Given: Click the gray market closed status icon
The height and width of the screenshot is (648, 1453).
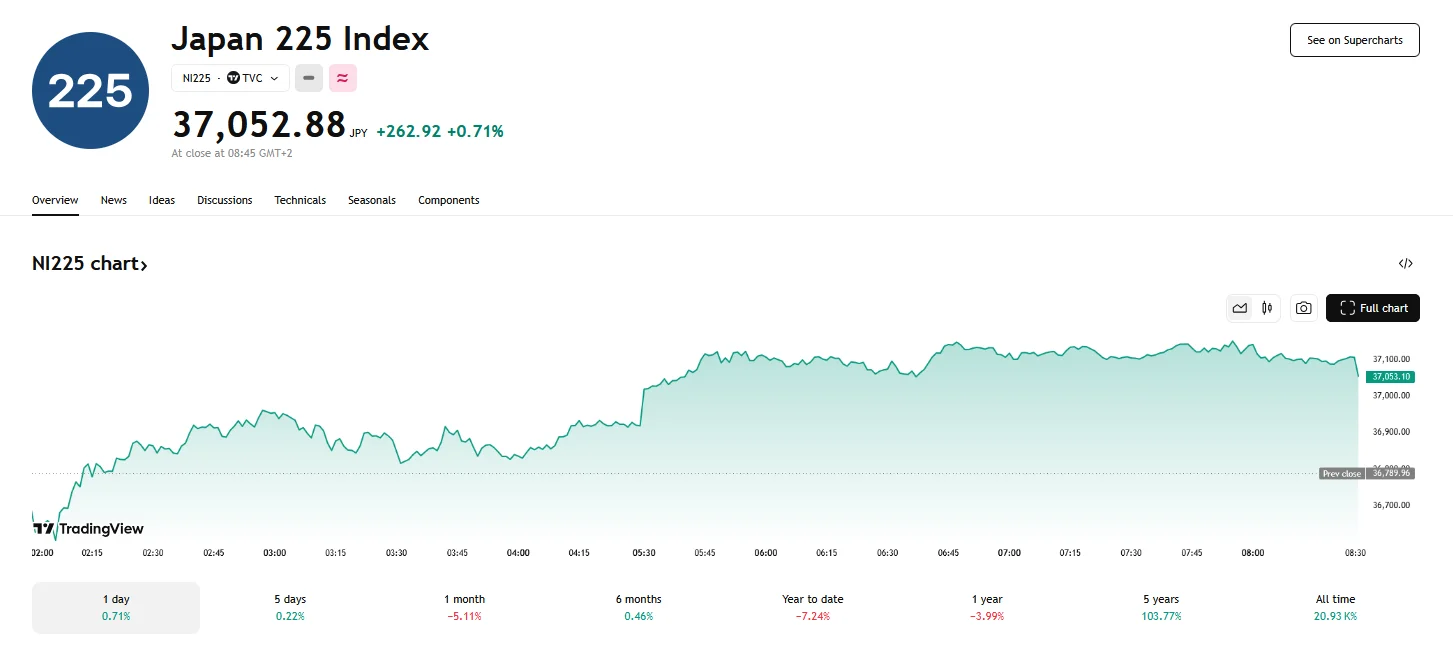Looking at the screenshot, I should [308, 78].
